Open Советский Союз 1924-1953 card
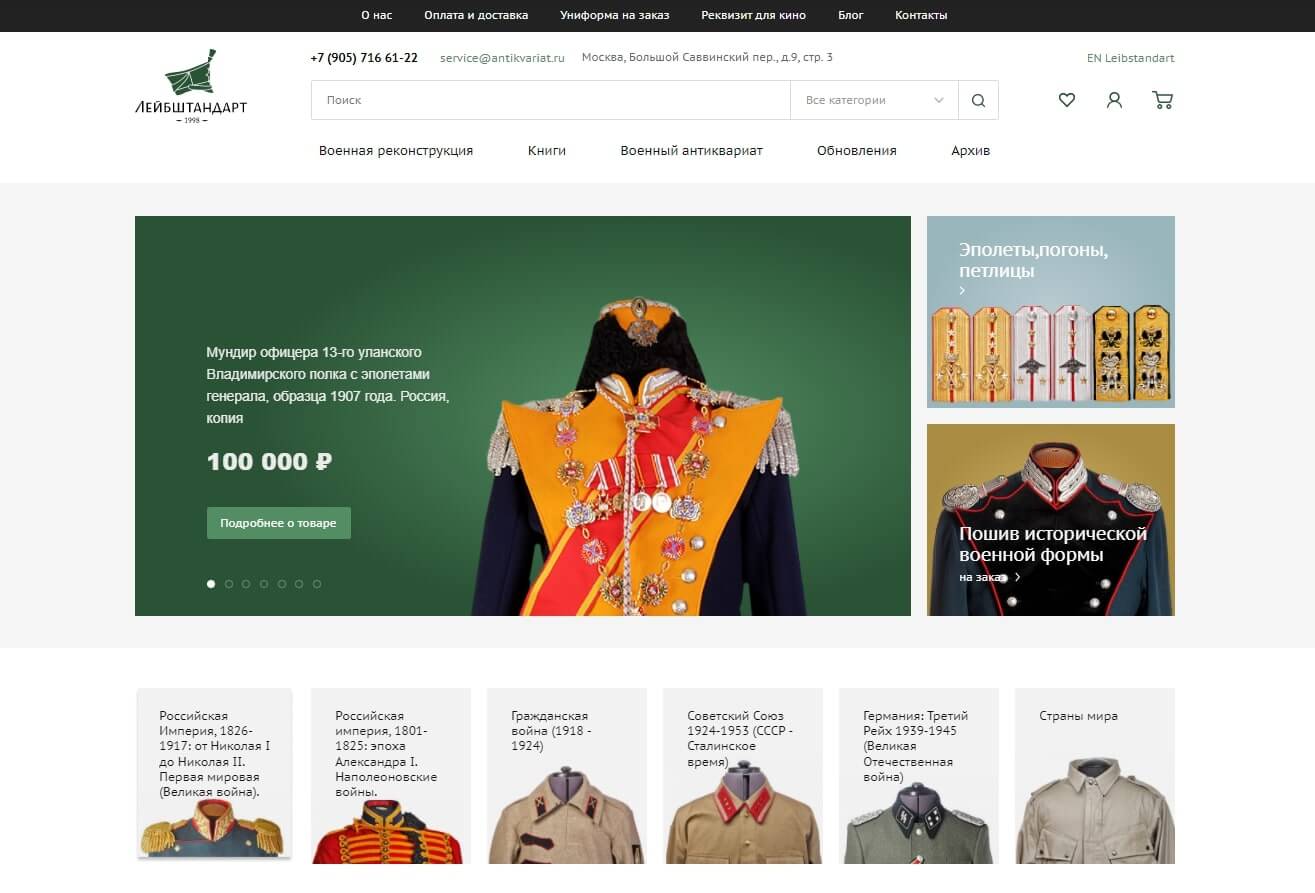Viewport: 1315px width, 893px height. (x=742, y=776)
